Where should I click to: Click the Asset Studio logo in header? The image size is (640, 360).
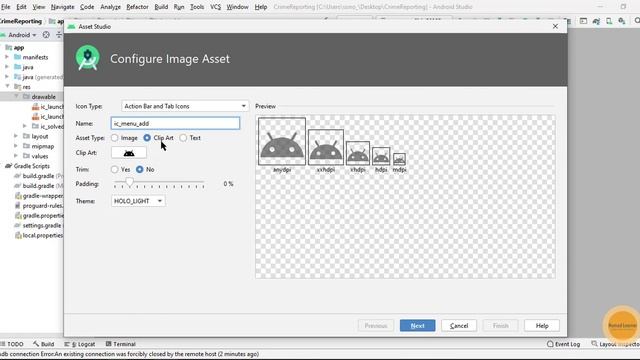click(87, 58)
